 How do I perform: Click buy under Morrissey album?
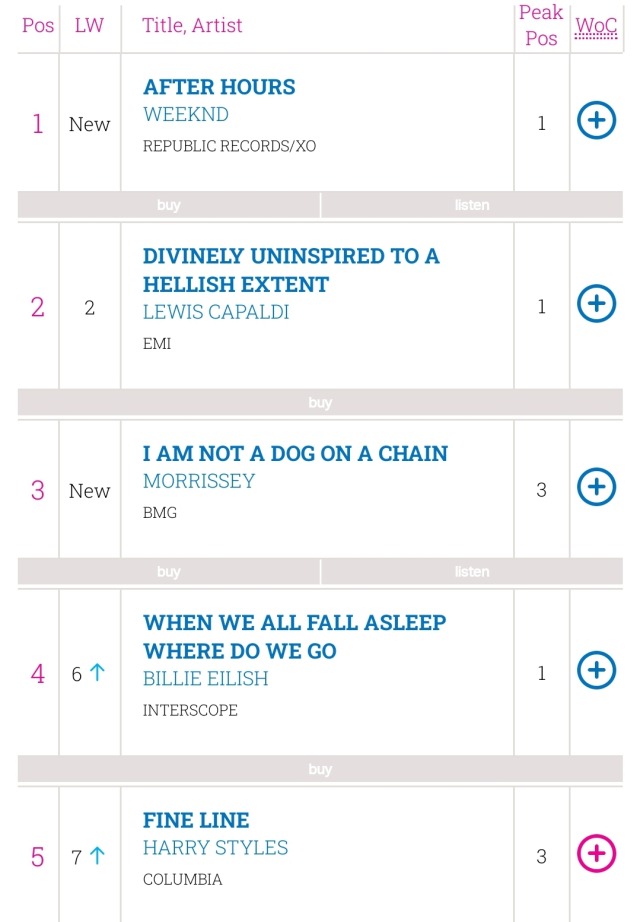click(x=169, y=572)
